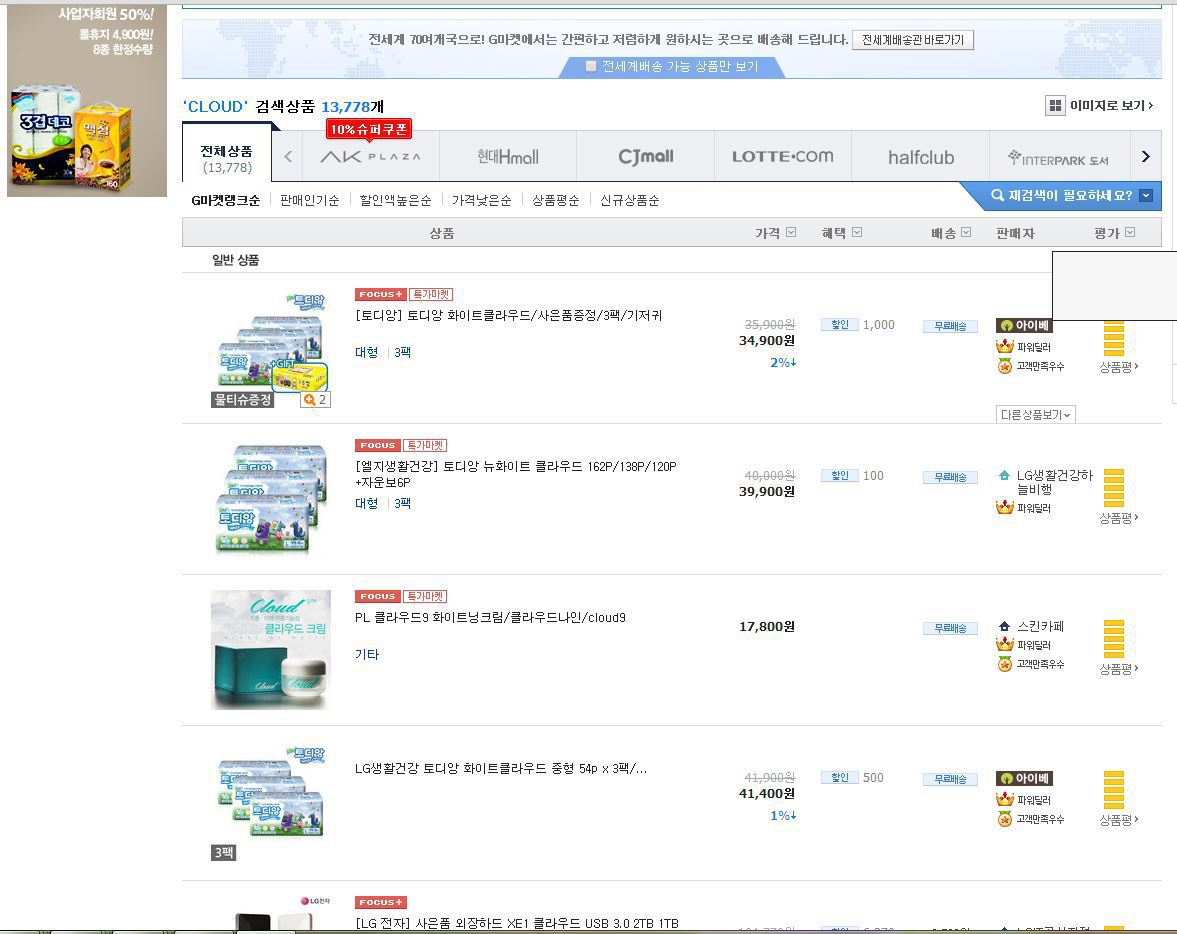The image size is (1177, 934).
Task: Open the 평가 column filter dropdown
Action: coord(1130,233)
